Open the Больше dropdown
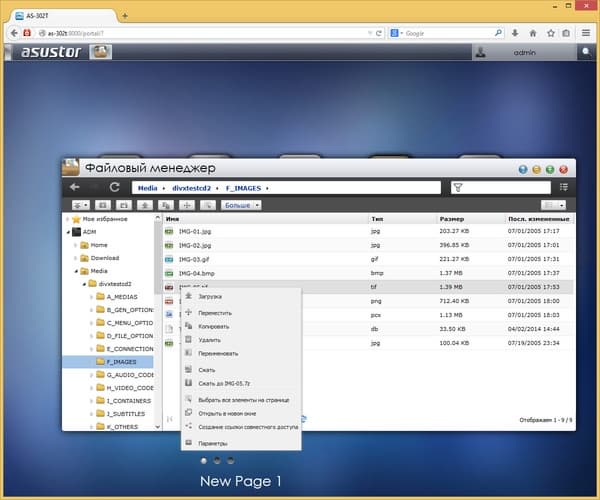This screenshot has height=500, width=600. click(x=241, y=205)
